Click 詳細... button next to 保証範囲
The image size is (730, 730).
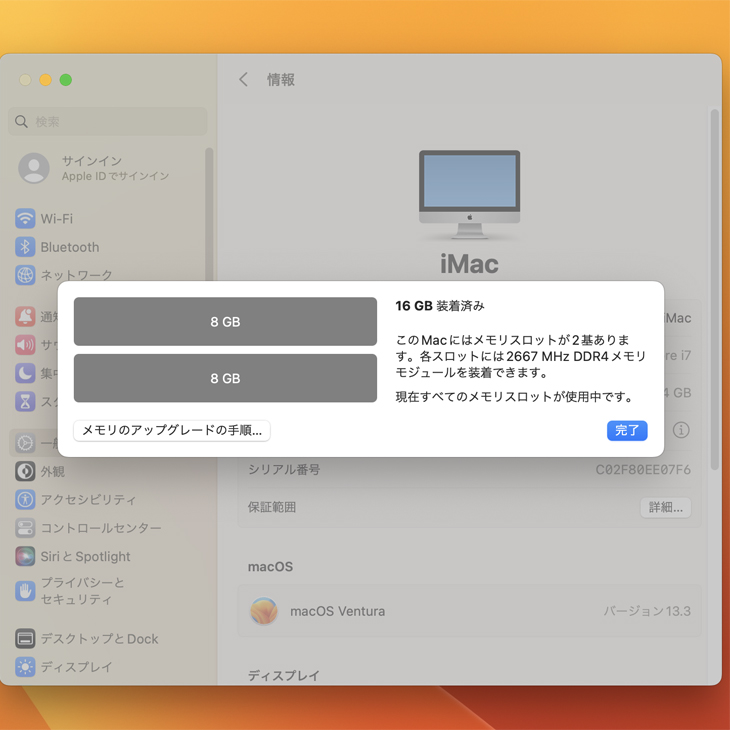click(665, 507)
